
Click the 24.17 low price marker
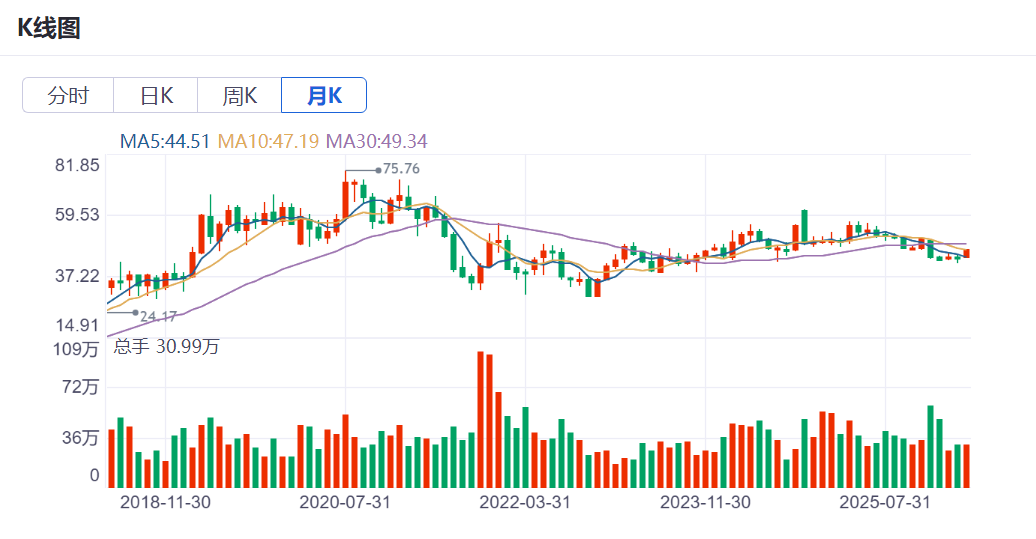157,316
